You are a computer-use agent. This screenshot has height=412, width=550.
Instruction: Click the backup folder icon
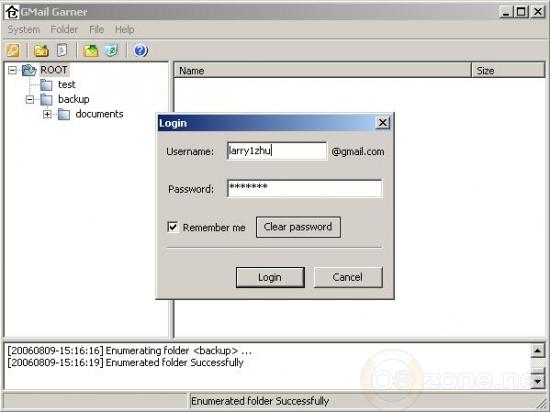tap(46, 100)
